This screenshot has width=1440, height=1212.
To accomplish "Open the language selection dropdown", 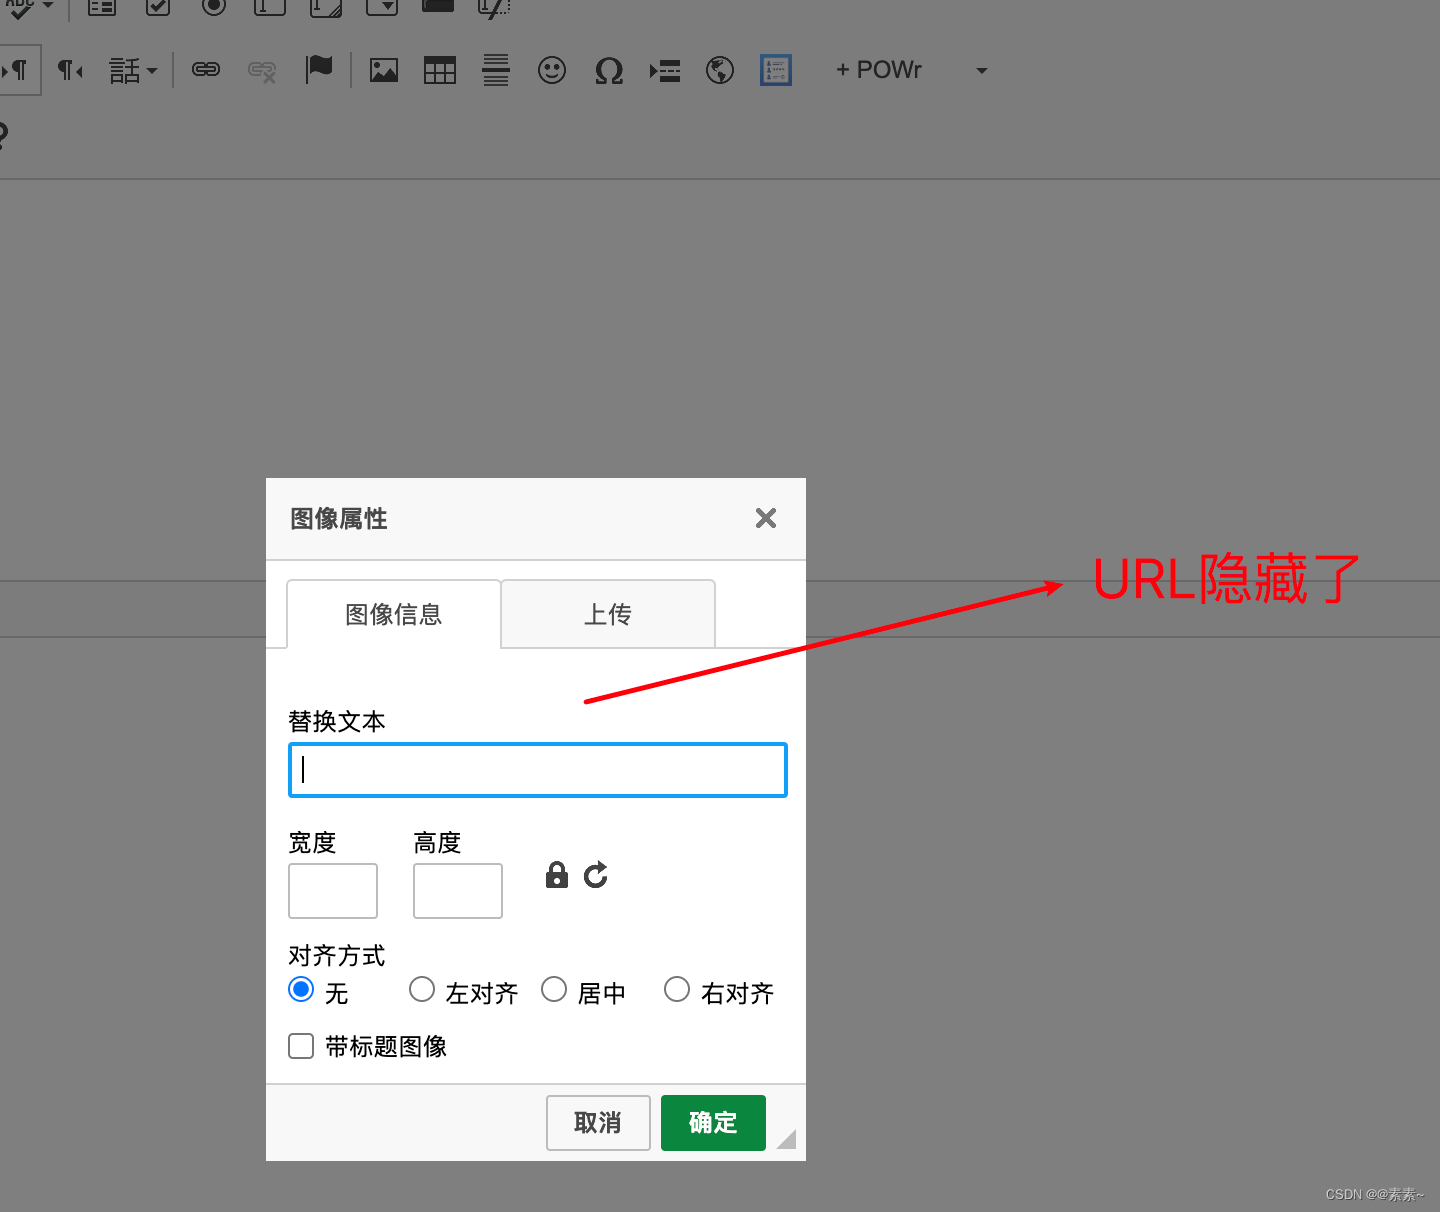I will tap(133, 70).
